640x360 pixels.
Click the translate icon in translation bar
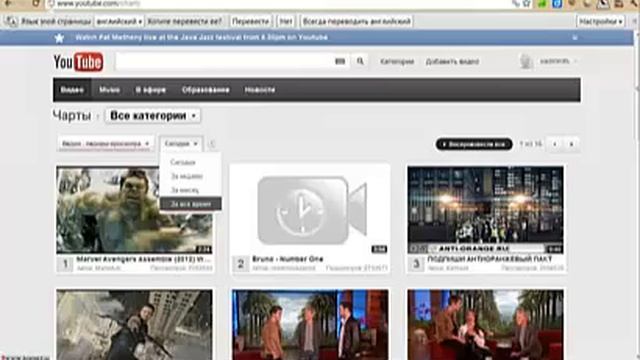[x=11, y=21]
